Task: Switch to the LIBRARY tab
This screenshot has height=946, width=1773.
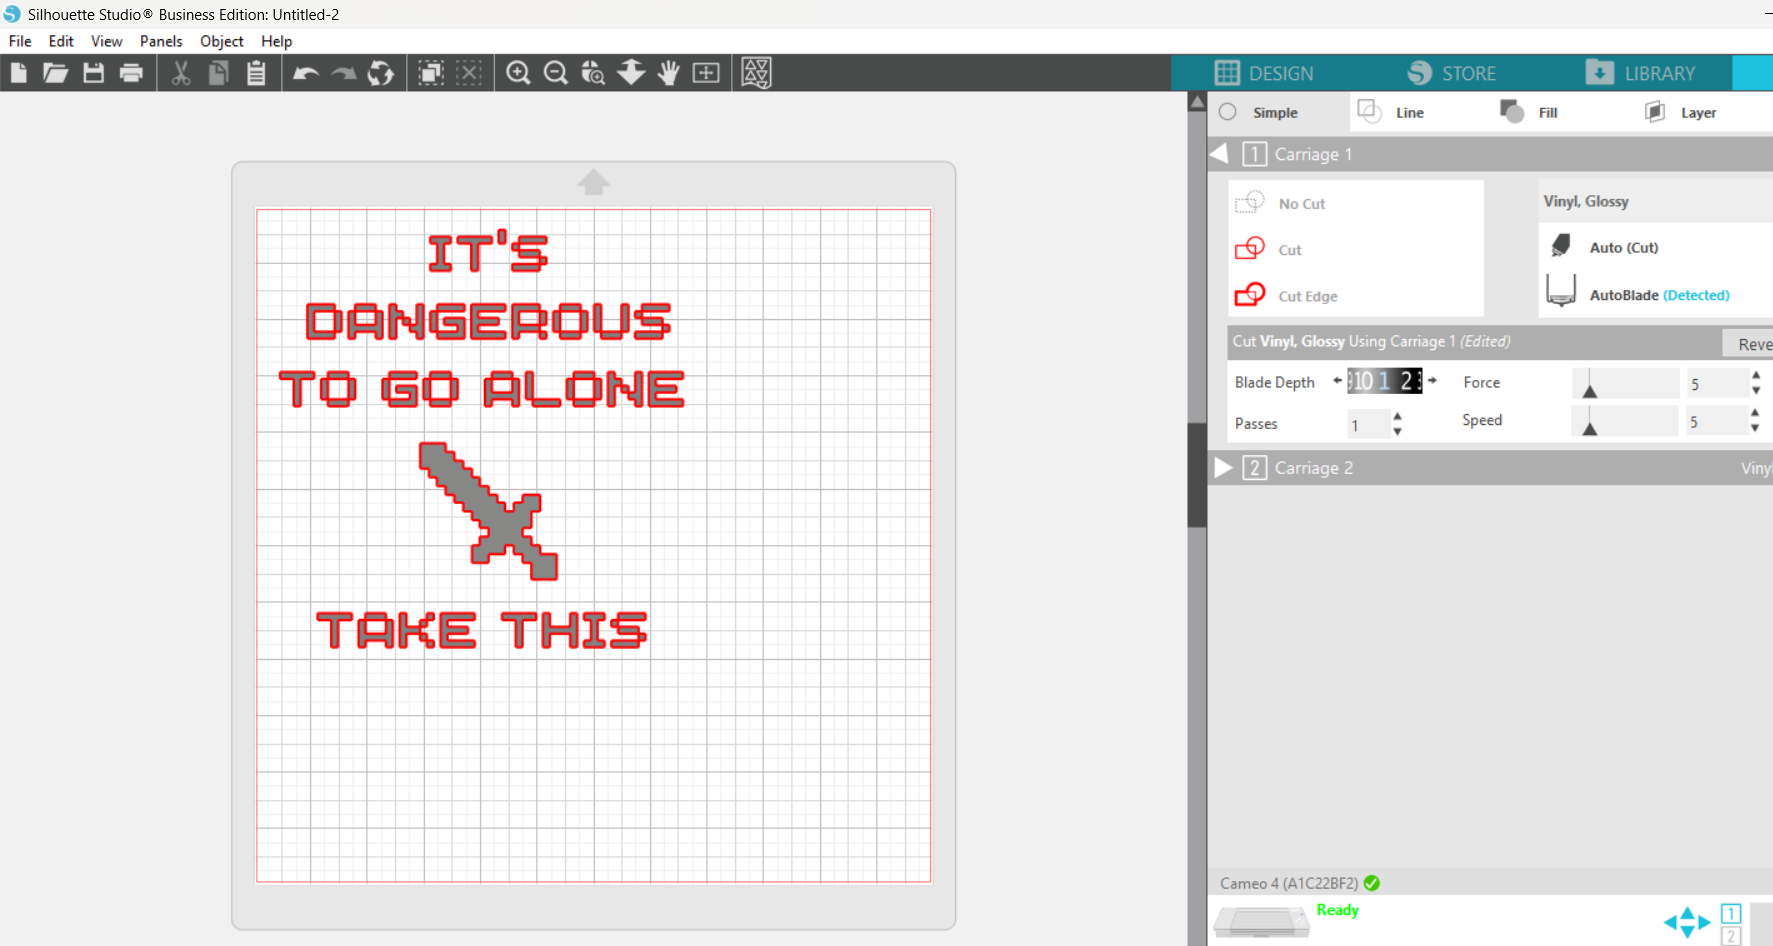Action: (1640, 73)
